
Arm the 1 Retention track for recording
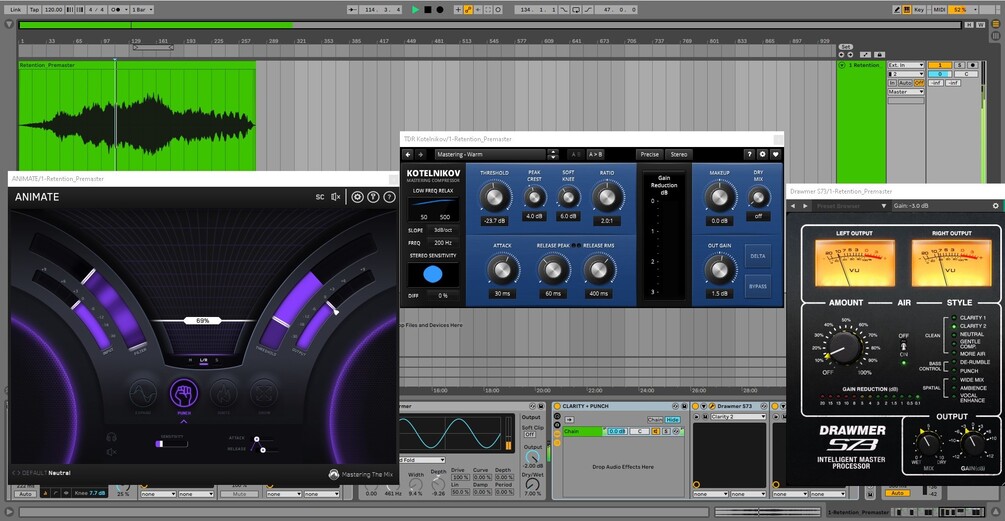[973, 65]
